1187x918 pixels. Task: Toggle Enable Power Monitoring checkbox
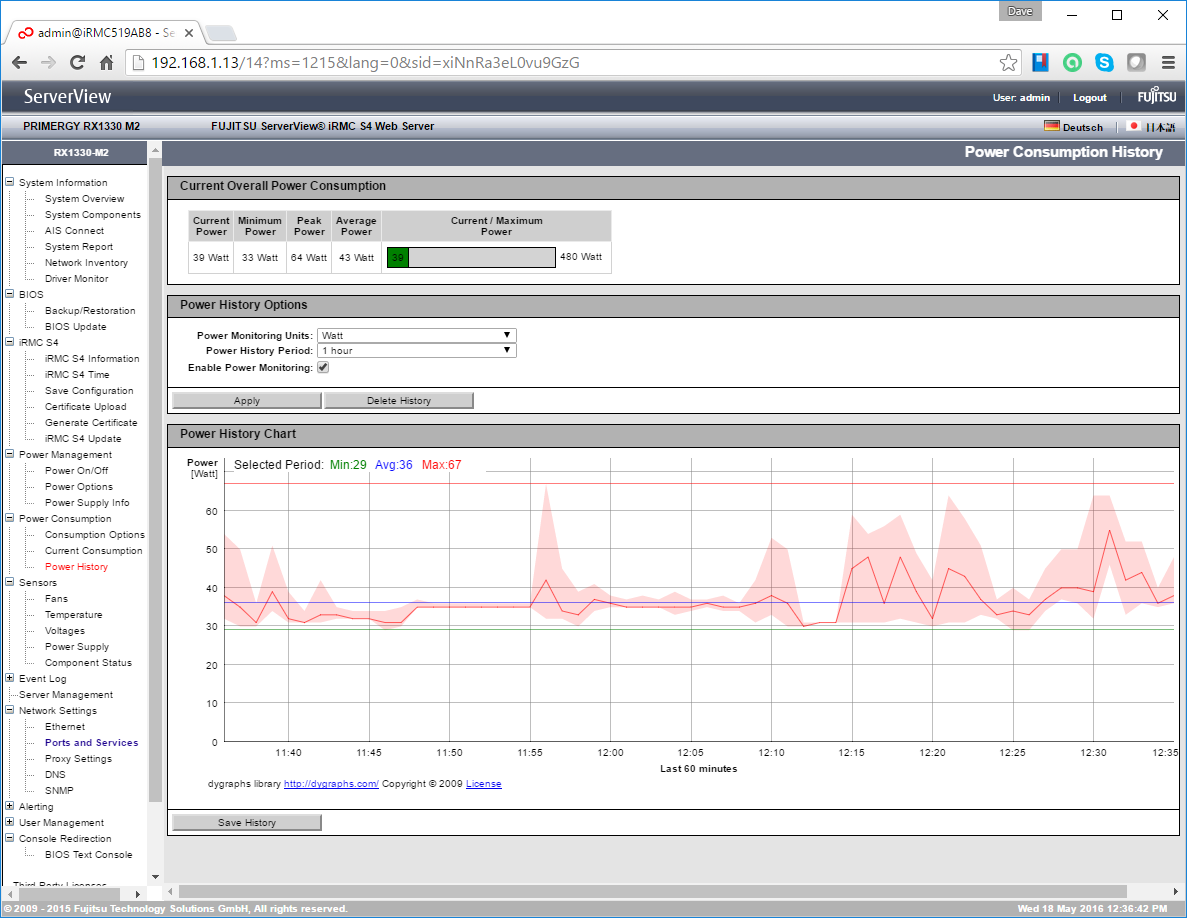click(323, 367)
